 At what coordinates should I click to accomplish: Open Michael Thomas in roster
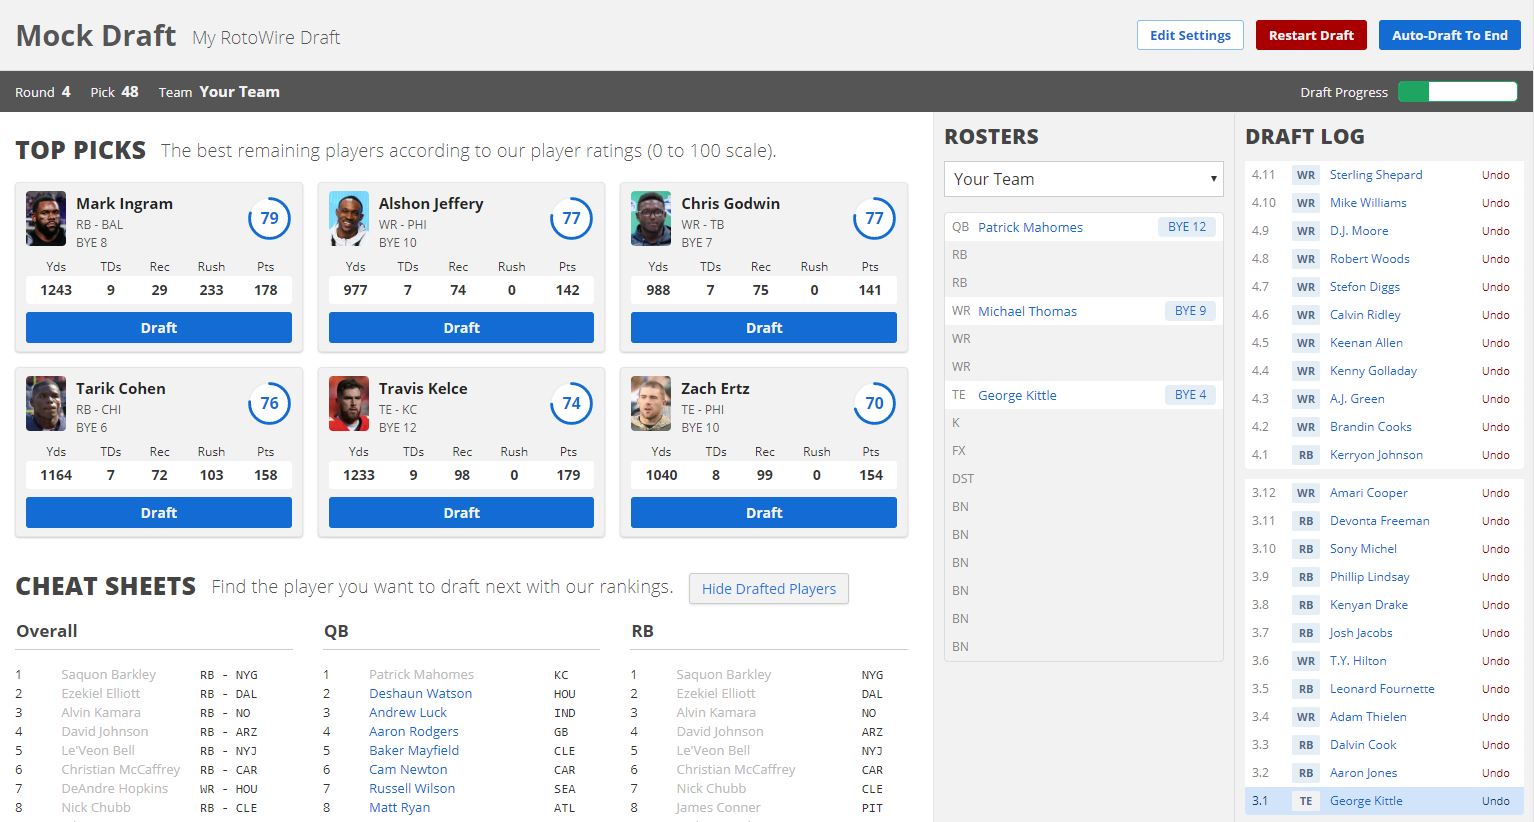1027,311
